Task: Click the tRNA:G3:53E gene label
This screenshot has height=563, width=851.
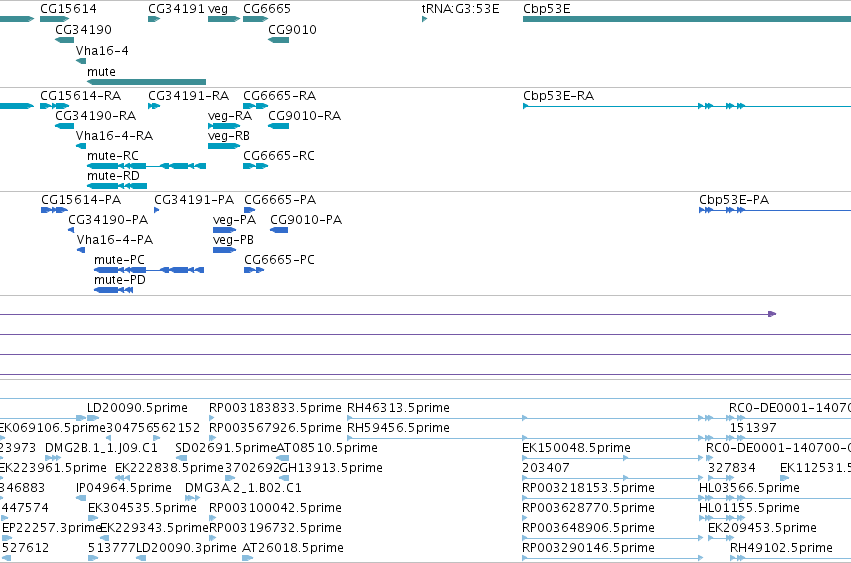Action: tap(460, 9)
